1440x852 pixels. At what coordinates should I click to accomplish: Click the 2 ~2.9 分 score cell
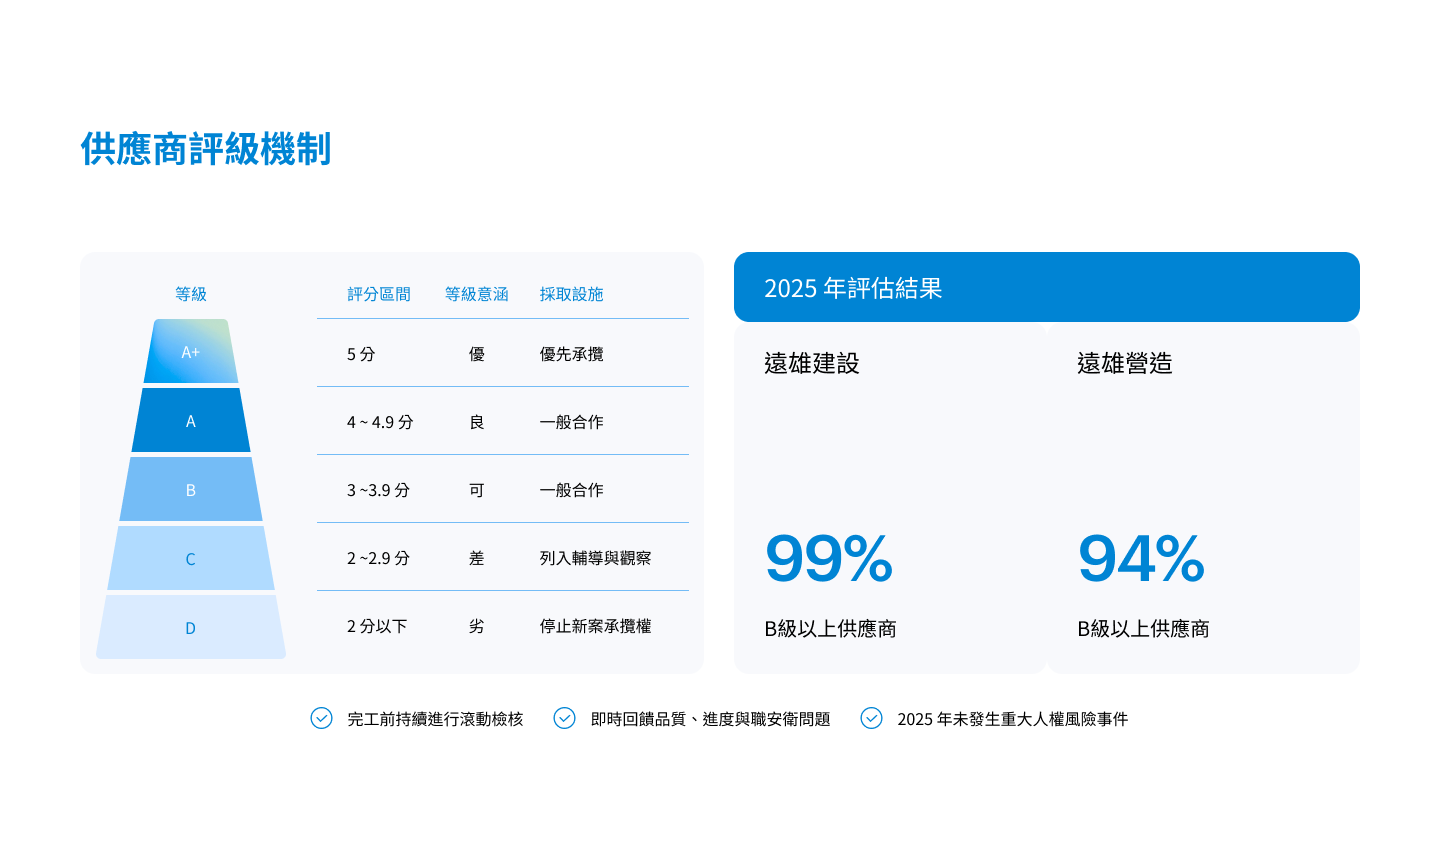point(378,558)
